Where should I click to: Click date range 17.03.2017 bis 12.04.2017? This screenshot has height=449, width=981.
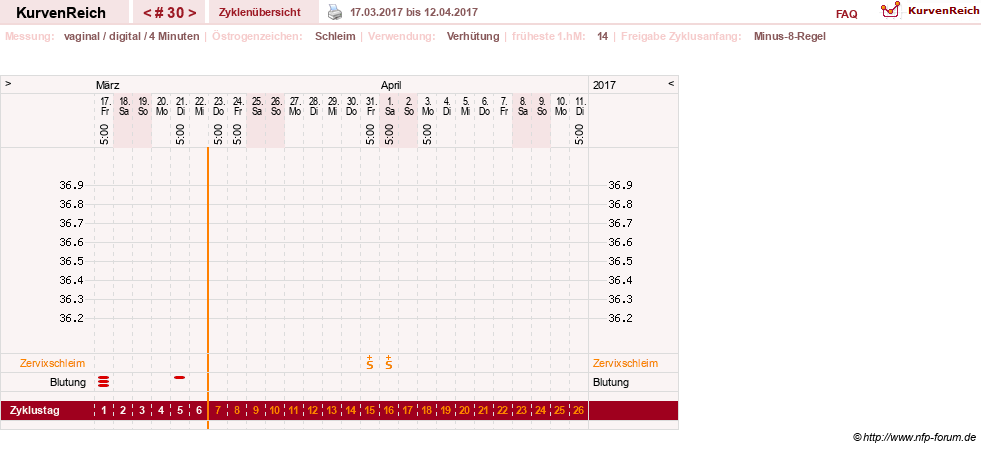tap(414, 12)
